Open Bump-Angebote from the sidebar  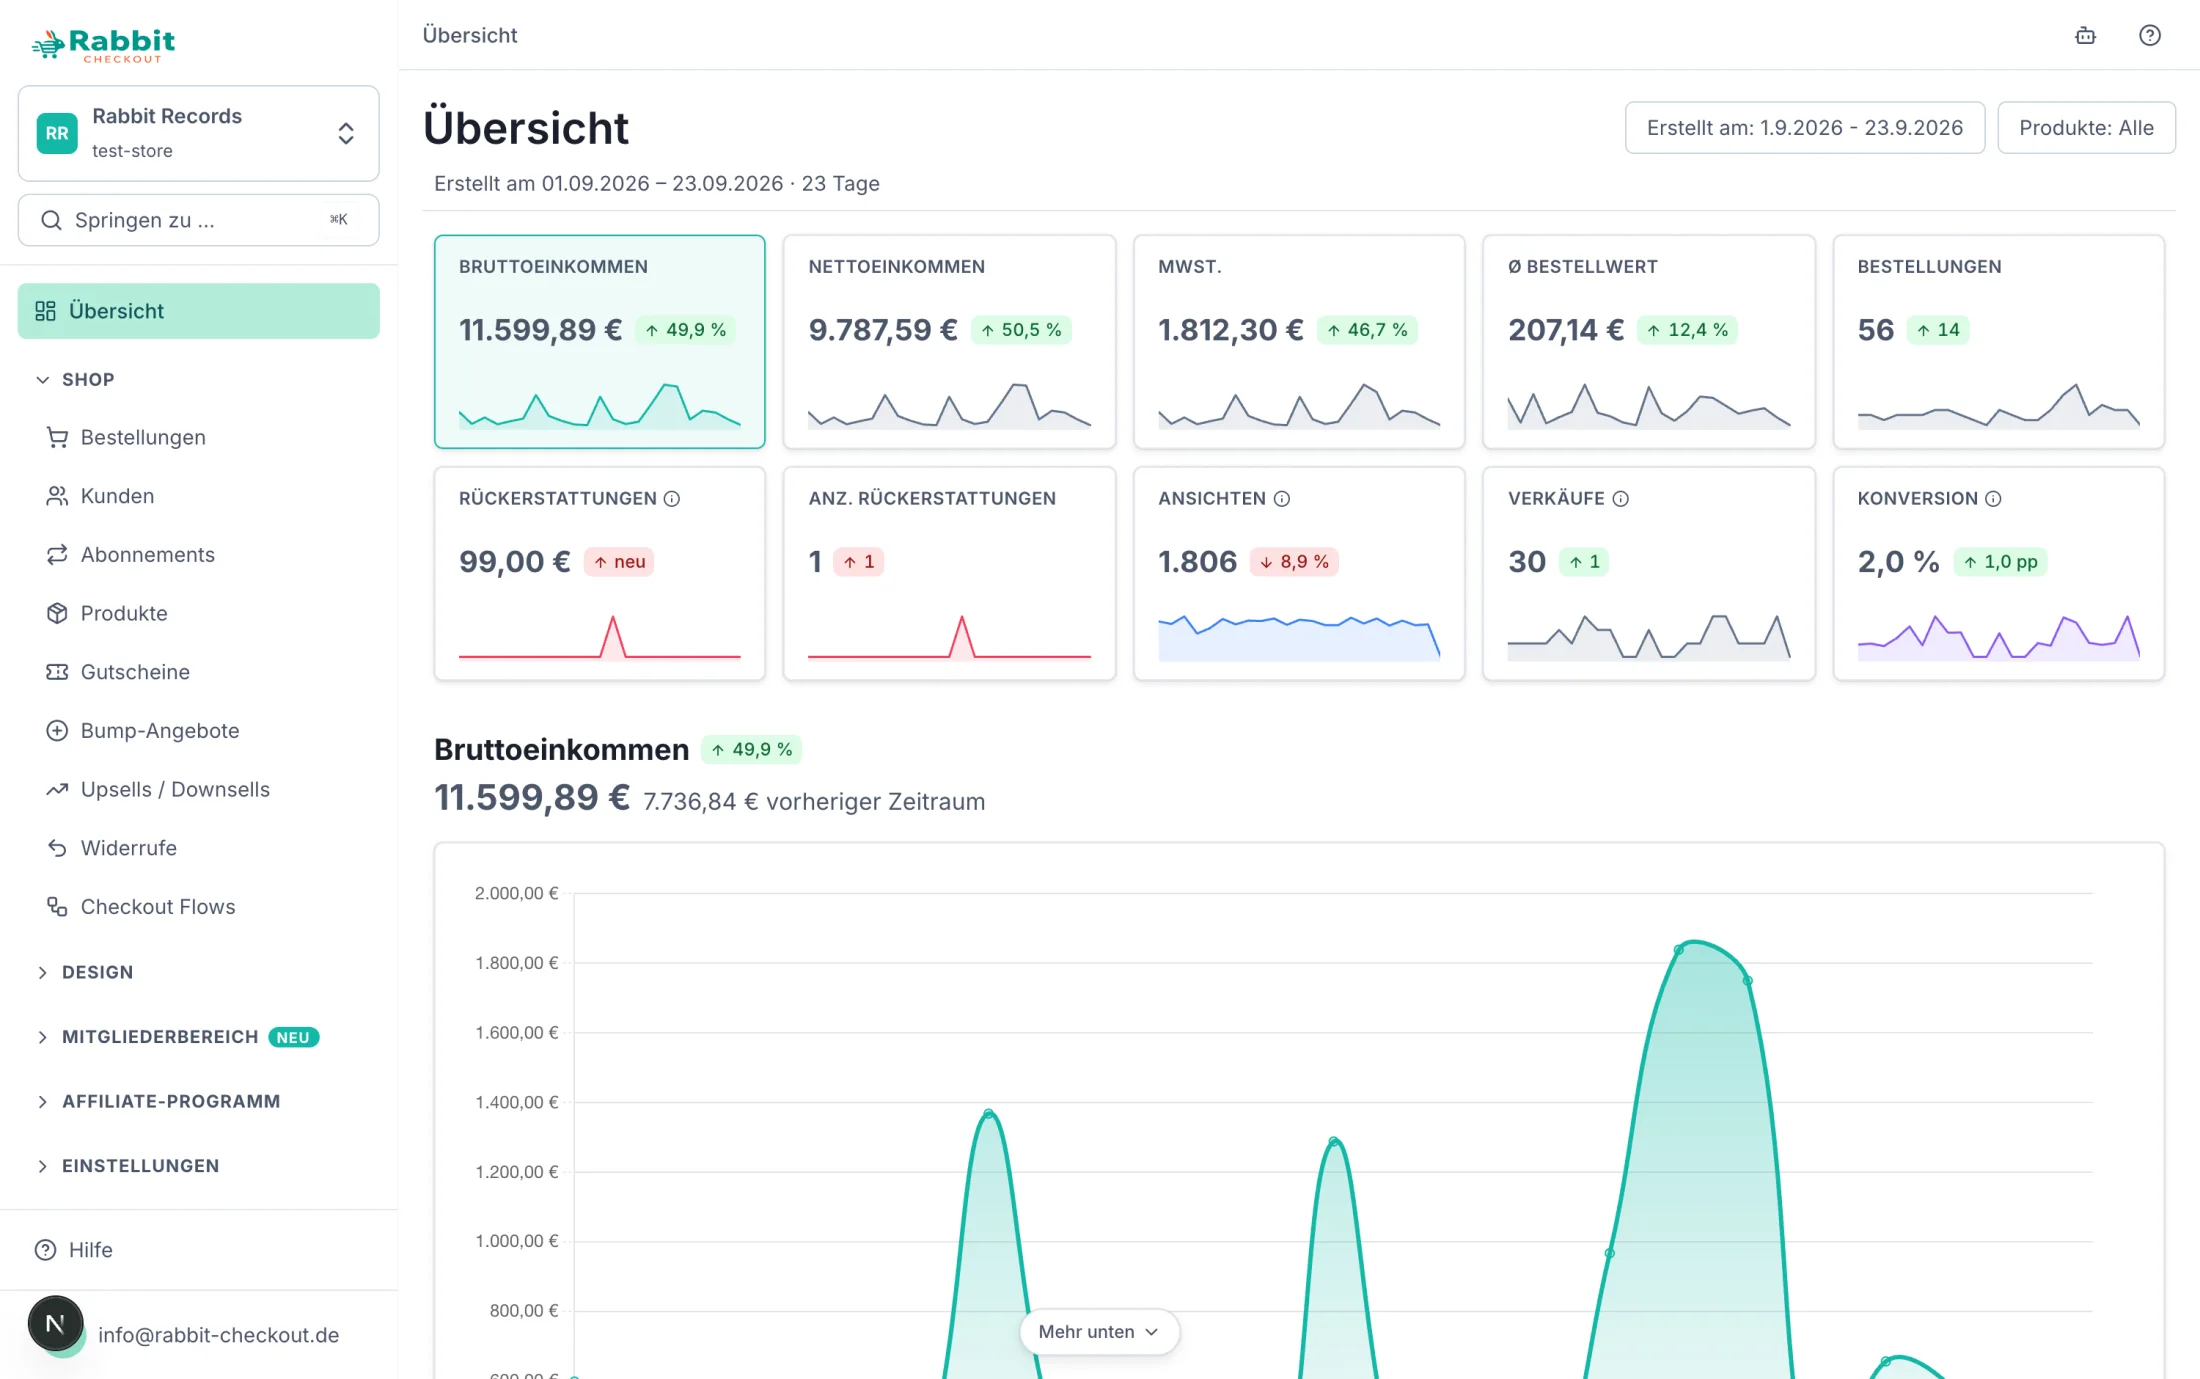pos(198,730)
